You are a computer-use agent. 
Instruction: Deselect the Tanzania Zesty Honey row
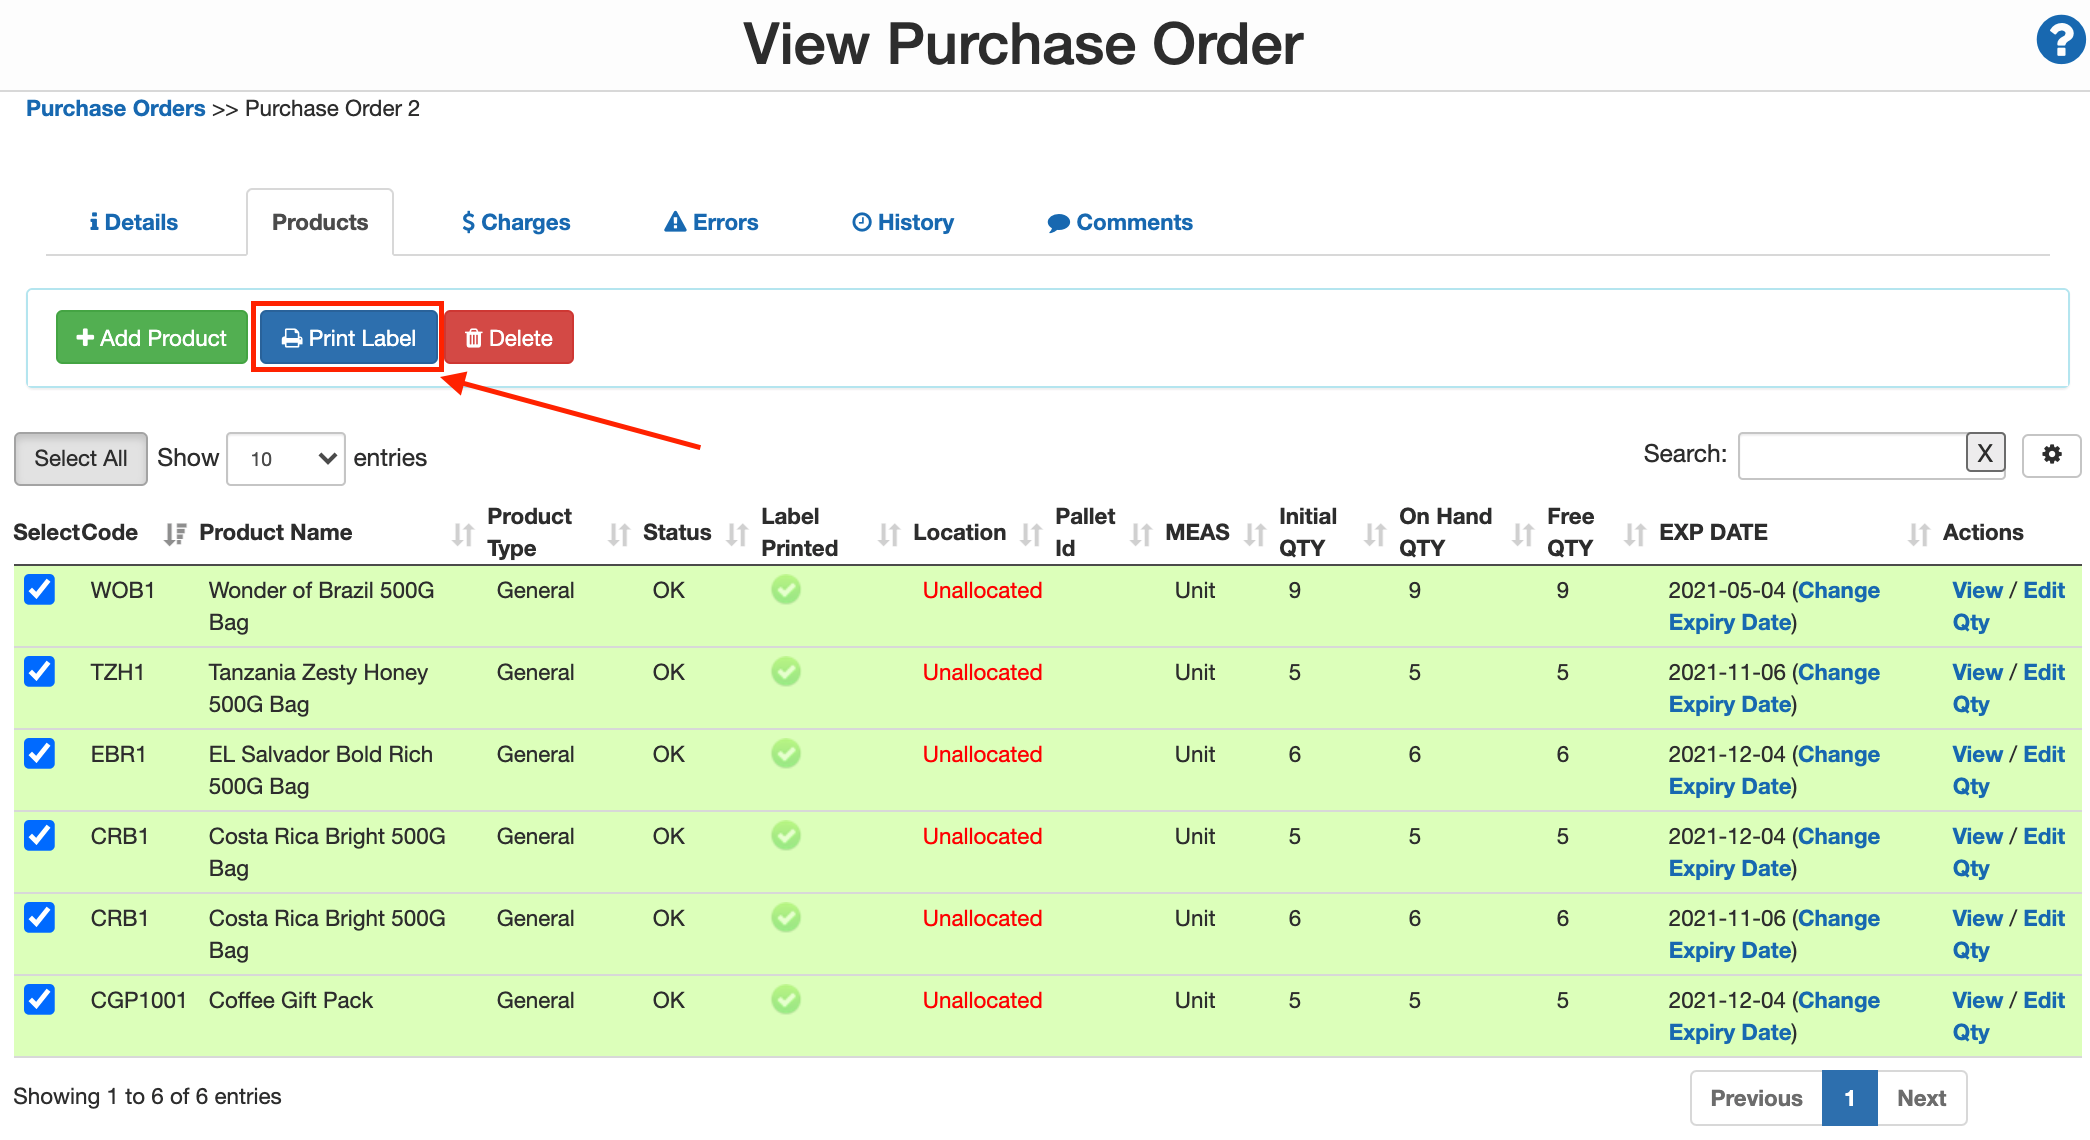(x=39, y=672)
